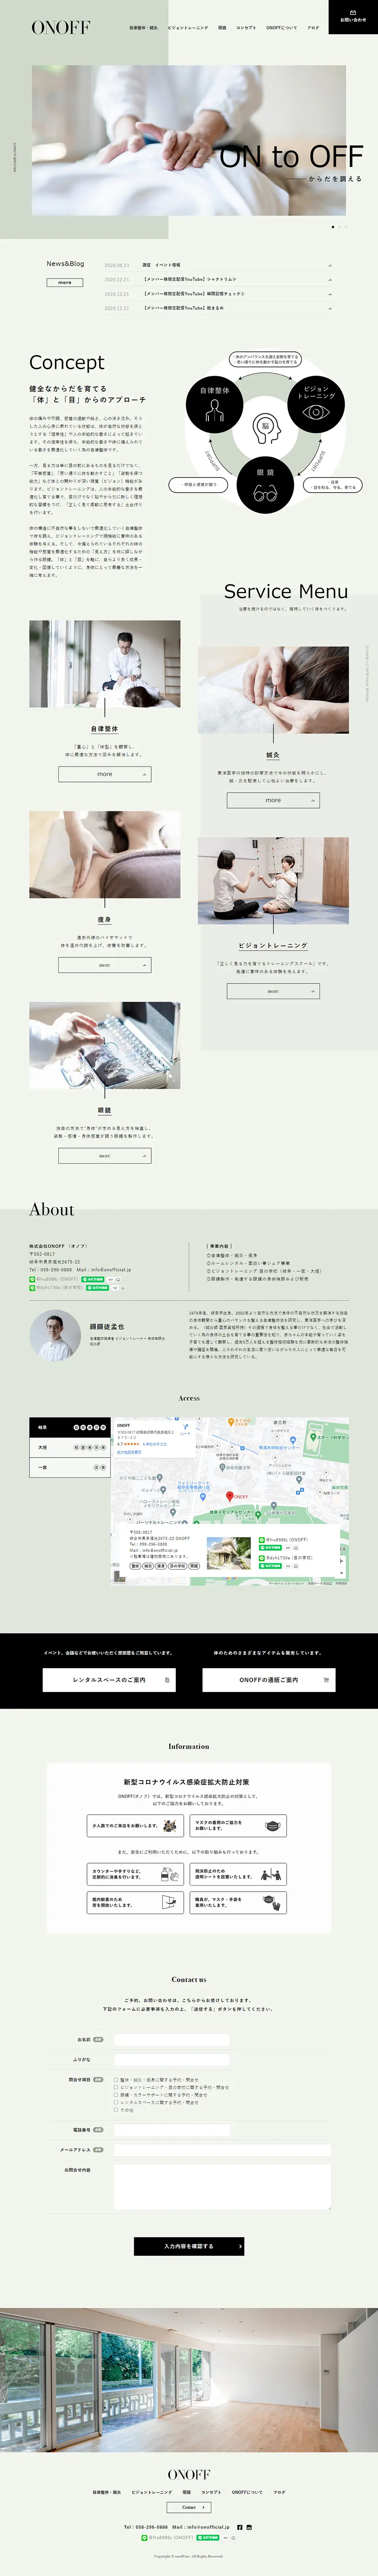Image resolution: width=378 pixels, height=2576 pixels.
Task: Click the more button under News&Blog
Action: coord(65,283)
